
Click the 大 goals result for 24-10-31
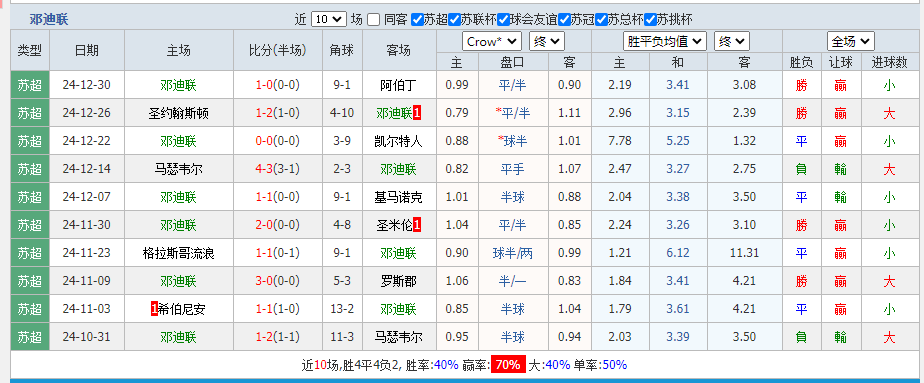889,337
